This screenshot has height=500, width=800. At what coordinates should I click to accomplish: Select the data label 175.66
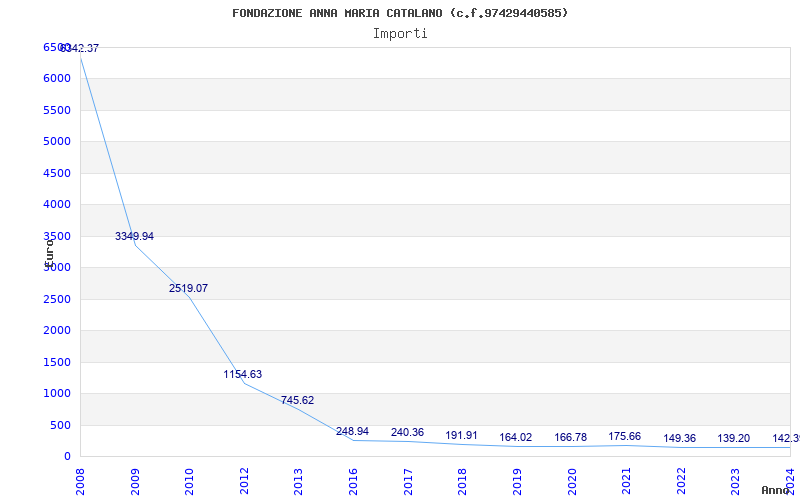(x=624, y=436)
